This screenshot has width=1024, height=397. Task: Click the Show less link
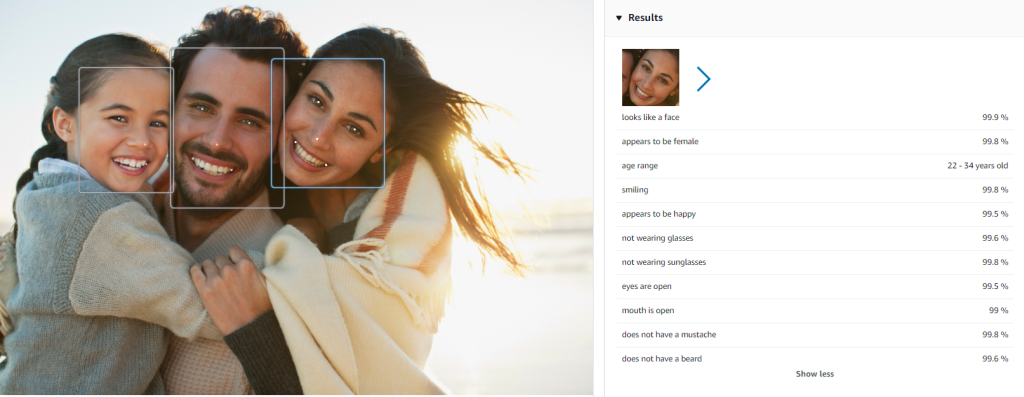pyautogui.click(x=814, y=374)
